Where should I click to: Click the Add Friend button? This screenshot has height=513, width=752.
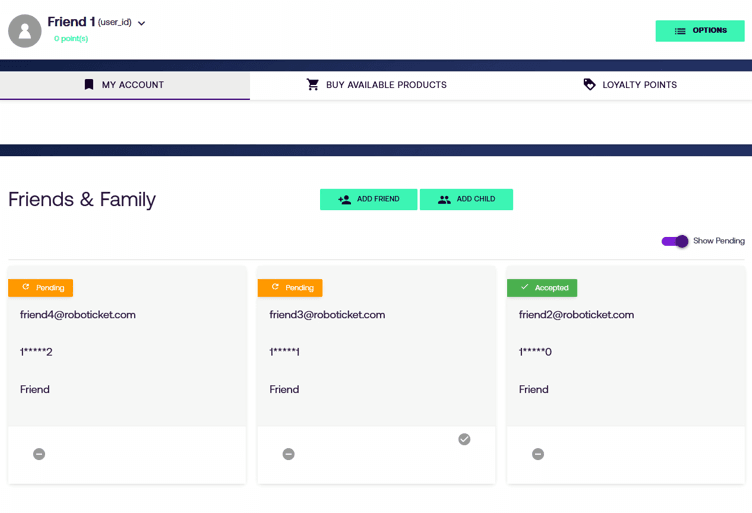(368, 199)
